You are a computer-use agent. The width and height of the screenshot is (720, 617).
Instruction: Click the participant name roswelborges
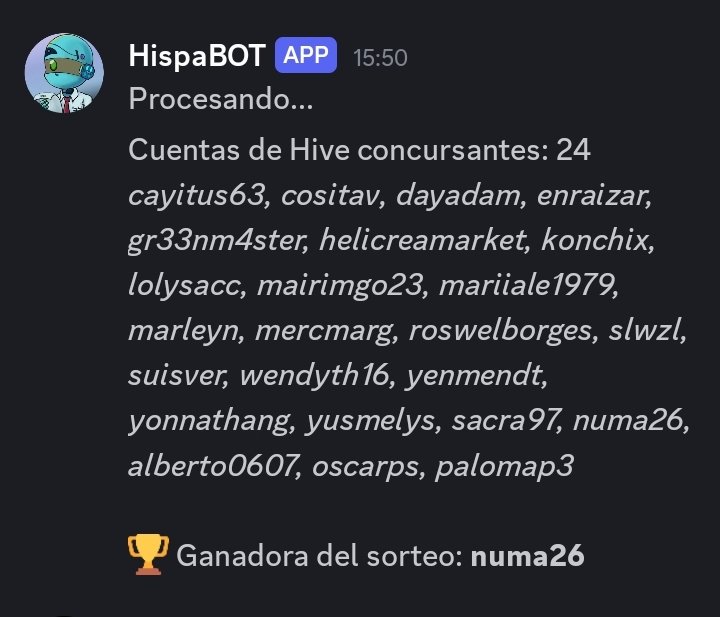(x=500, y=331)
